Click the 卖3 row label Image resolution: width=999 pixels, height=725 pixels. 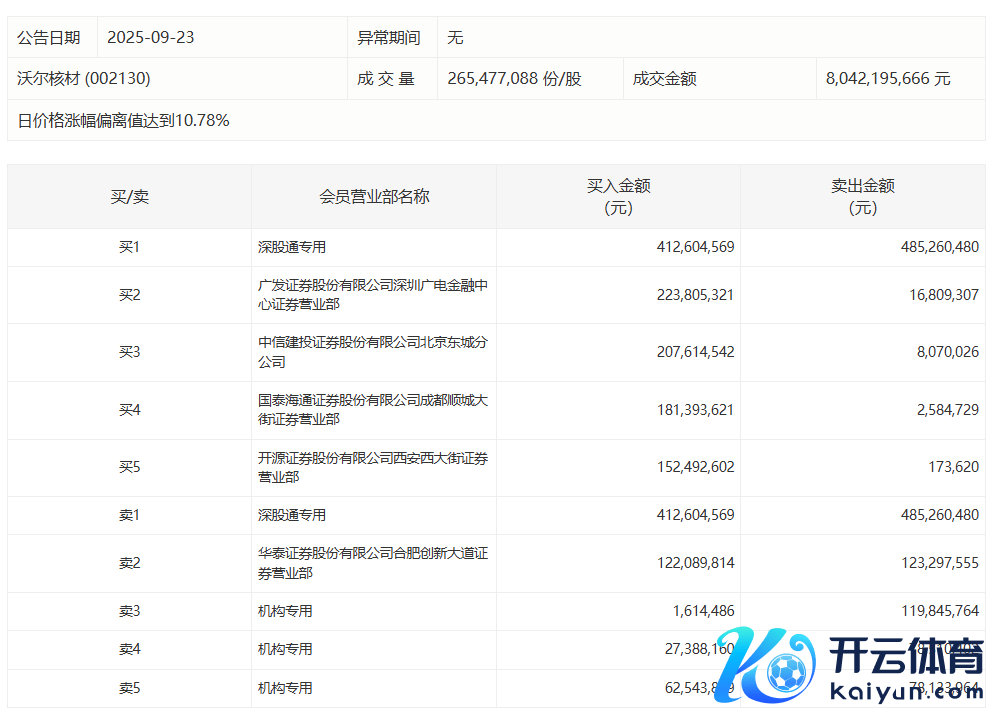(129, 611)
